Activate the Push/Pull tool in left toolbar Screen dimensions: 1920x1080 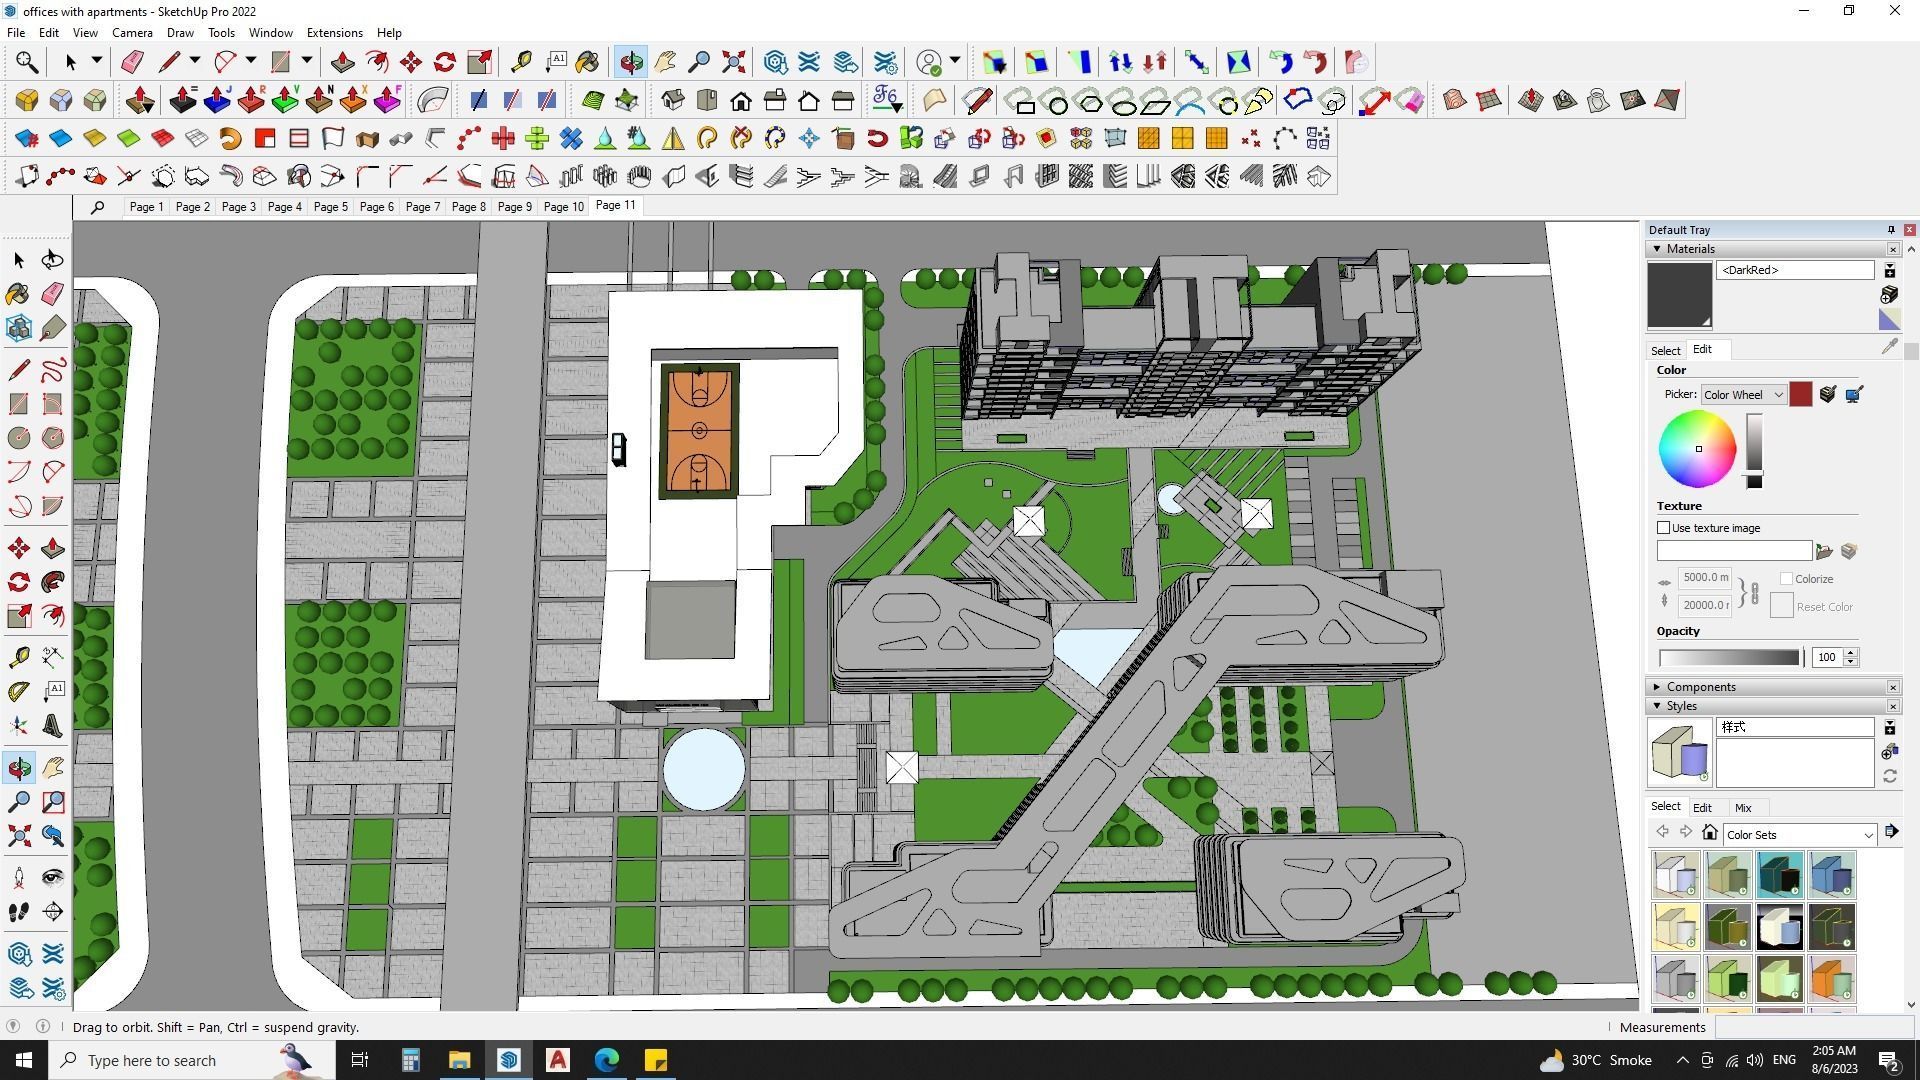click(x=53, y=548)
